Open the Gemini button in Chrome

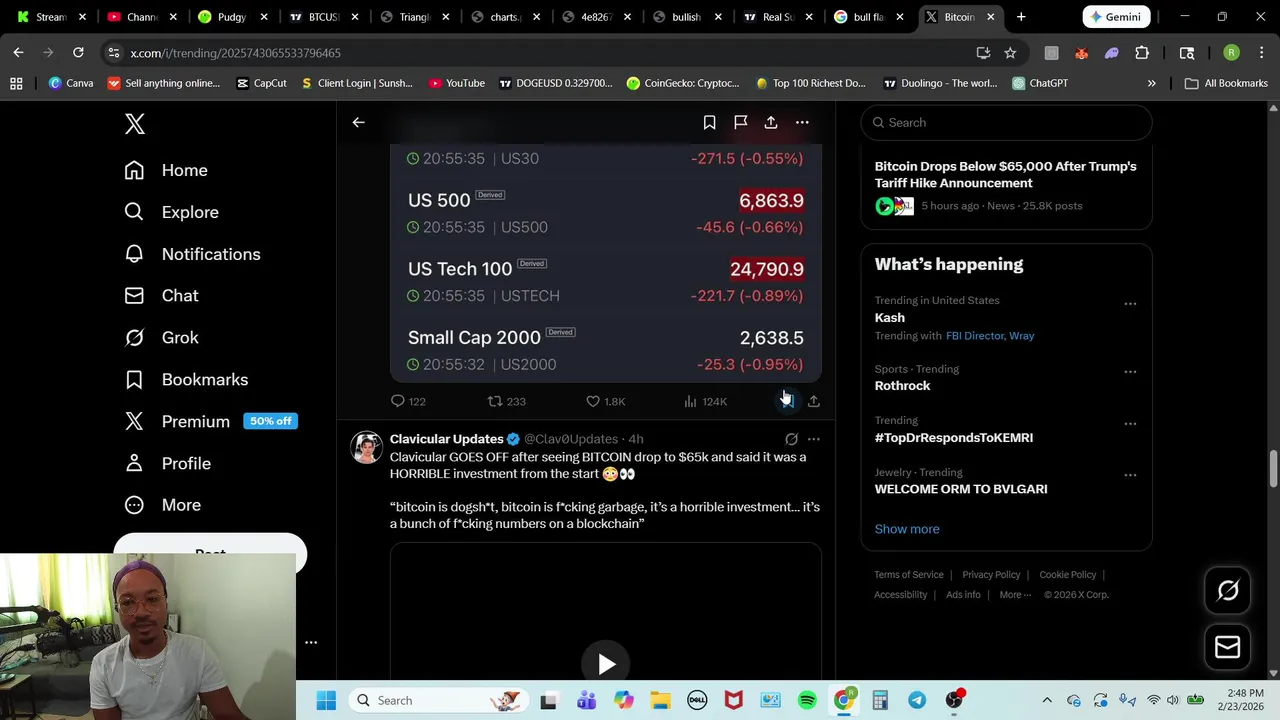coord(1116,17)
